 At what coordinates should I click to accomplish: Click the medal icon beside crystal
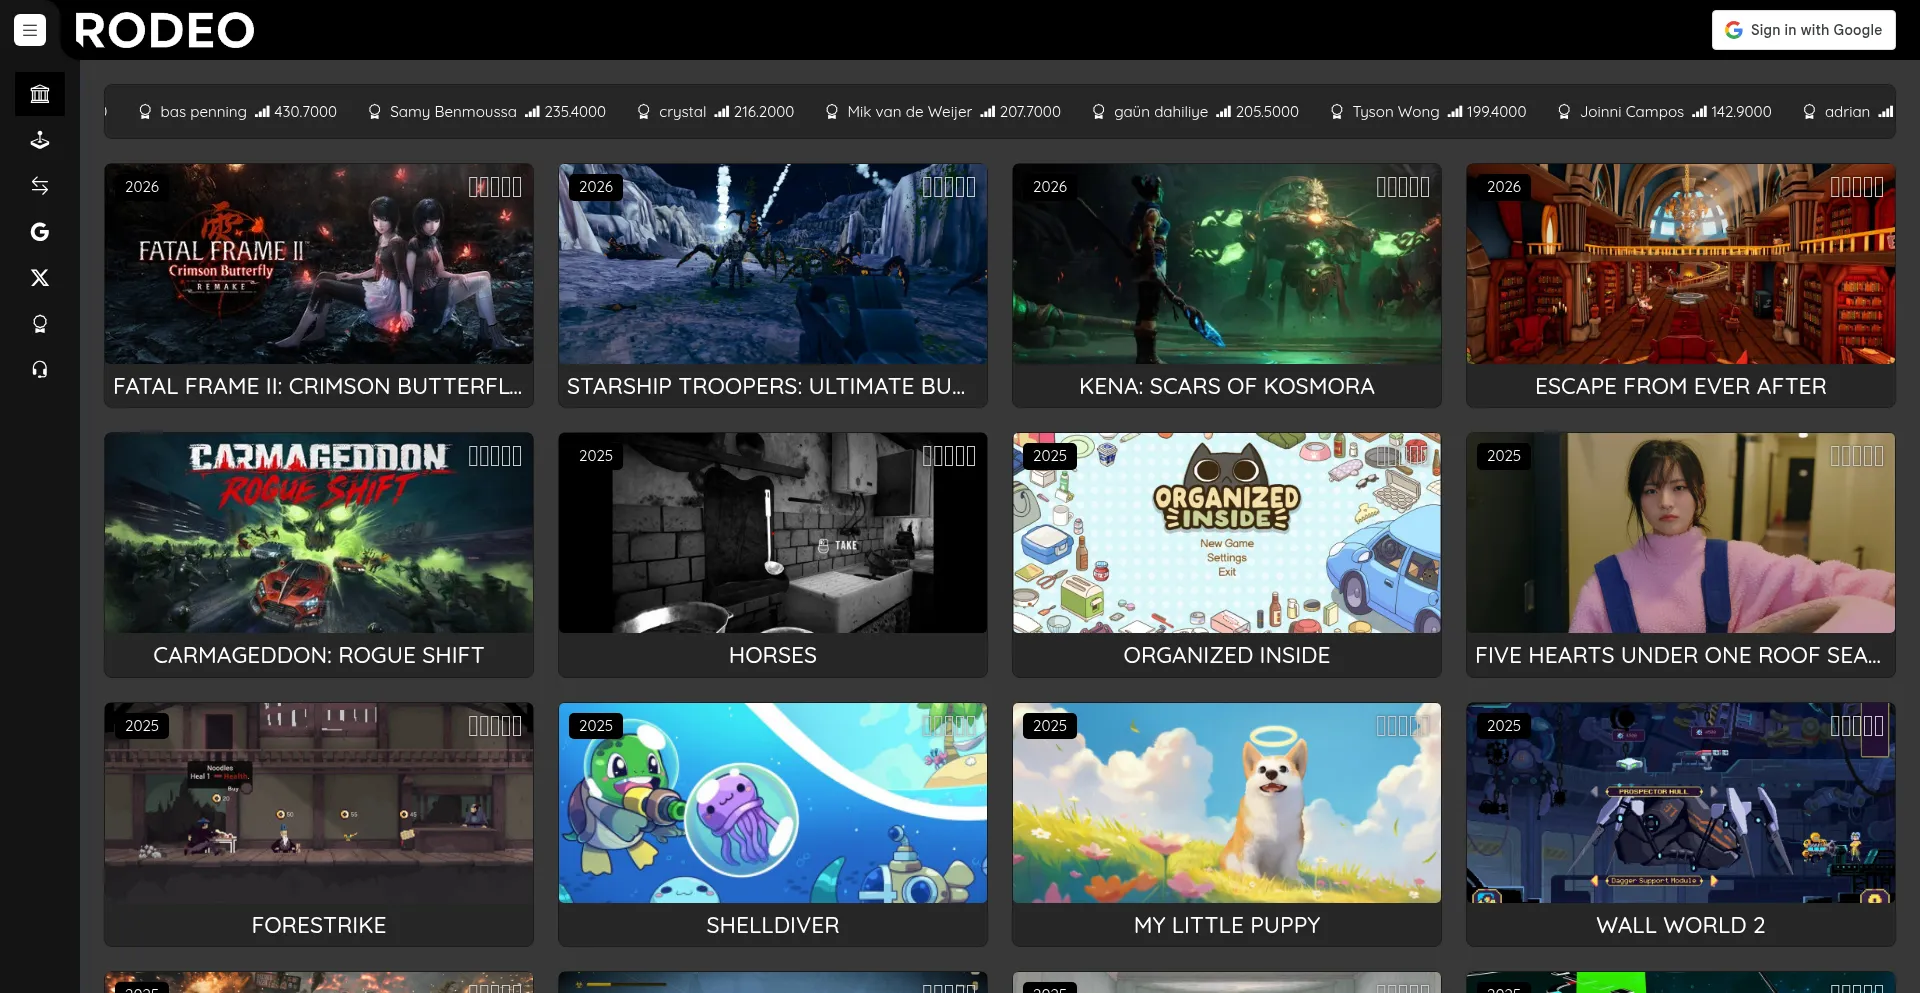pos(644,112)
